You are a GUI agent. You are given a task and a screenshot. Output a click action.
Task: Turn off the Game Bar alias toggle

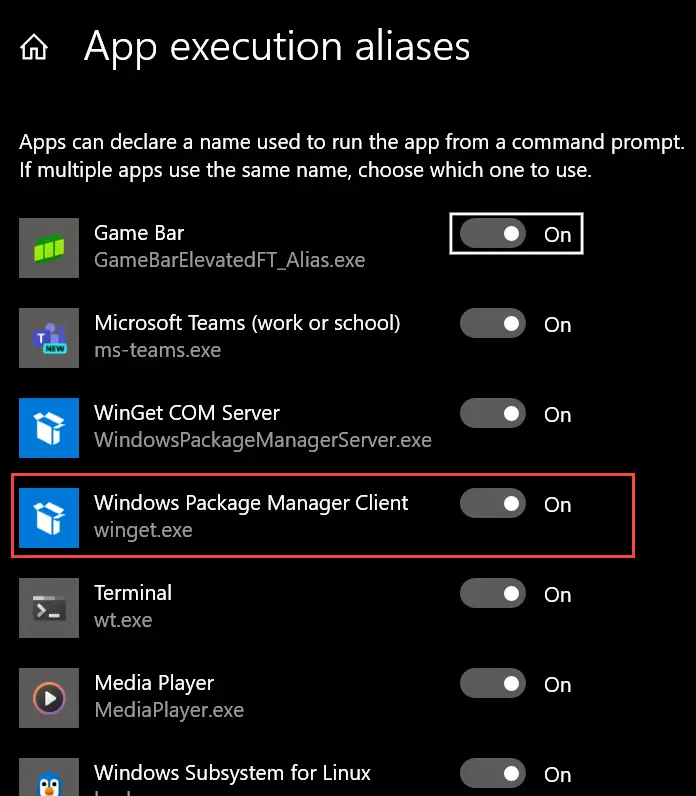(x=493, y=234)
